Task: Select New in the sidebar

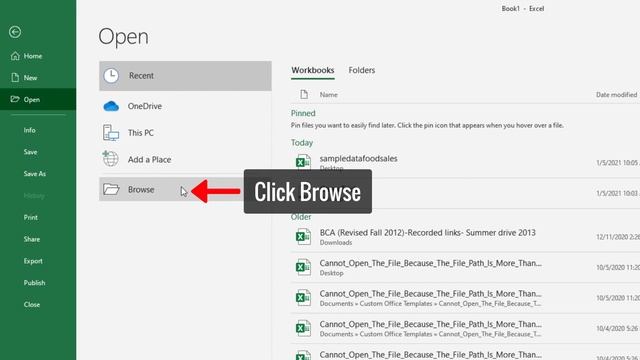Action: [38, 78]
